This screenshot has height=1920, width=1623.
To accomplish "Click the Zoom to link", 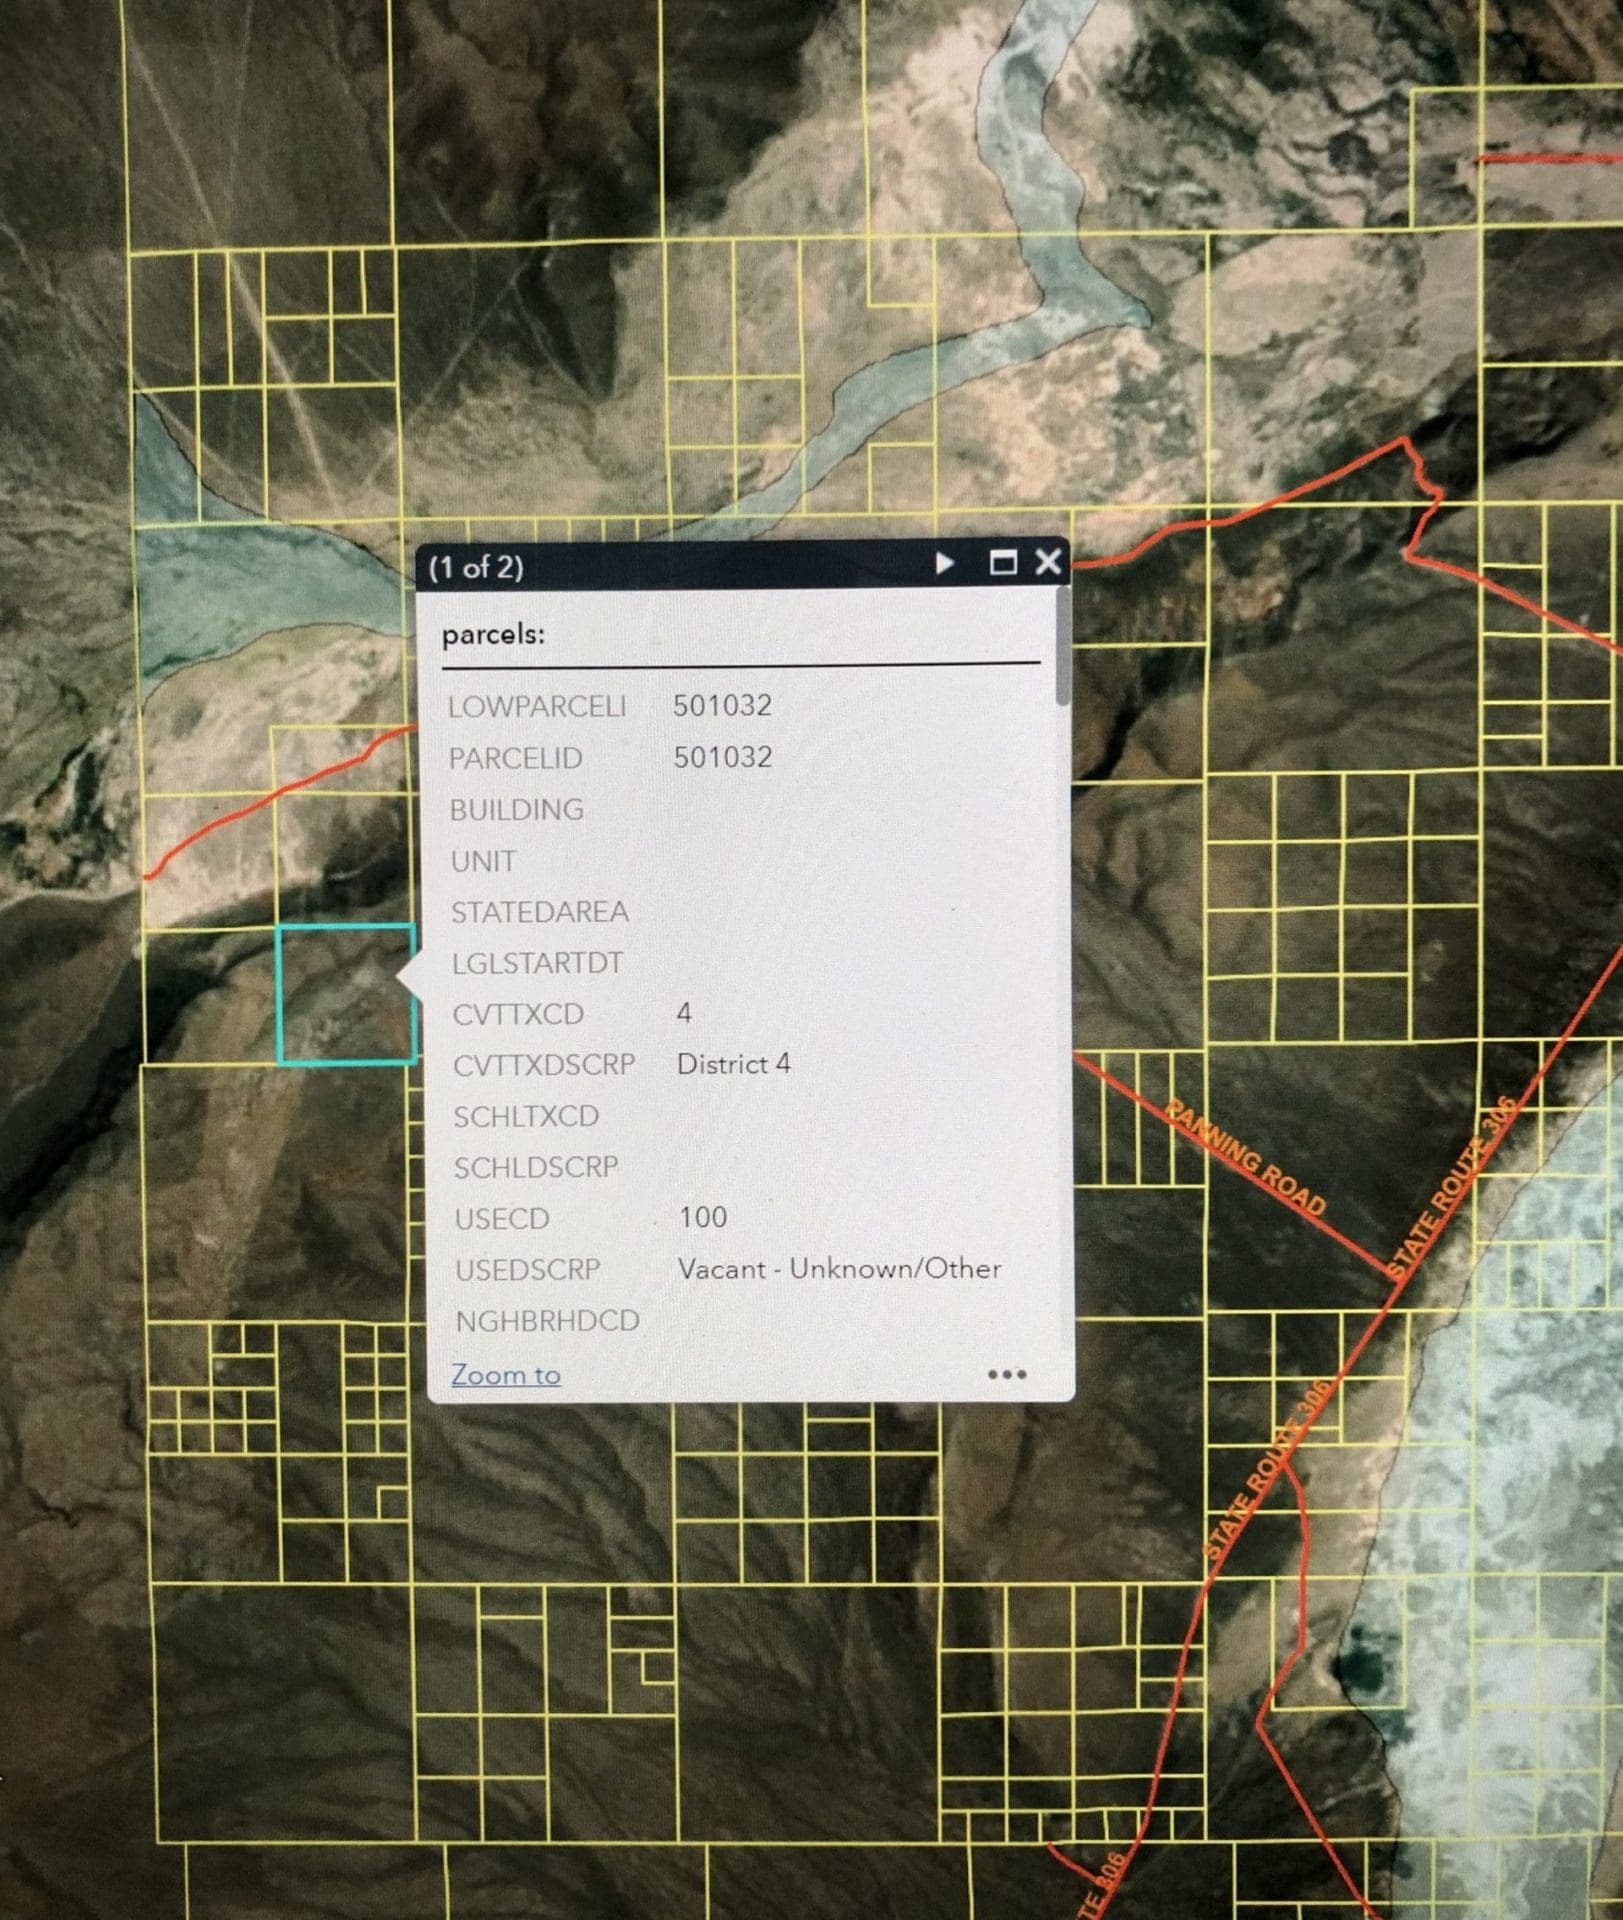I will [x=504, y=1374].
